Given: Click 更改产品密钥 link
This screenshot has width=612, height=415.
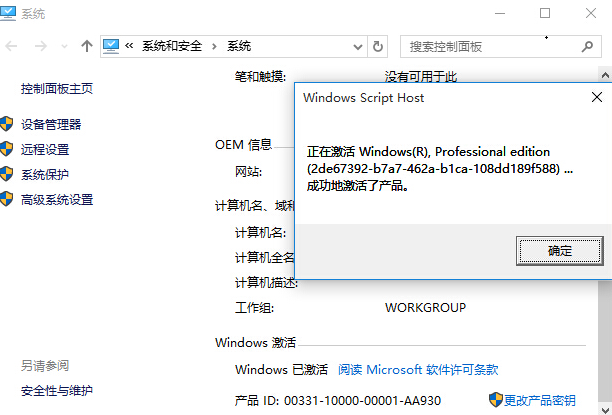Looking at the screenshot, I should (x=540, y=400).
